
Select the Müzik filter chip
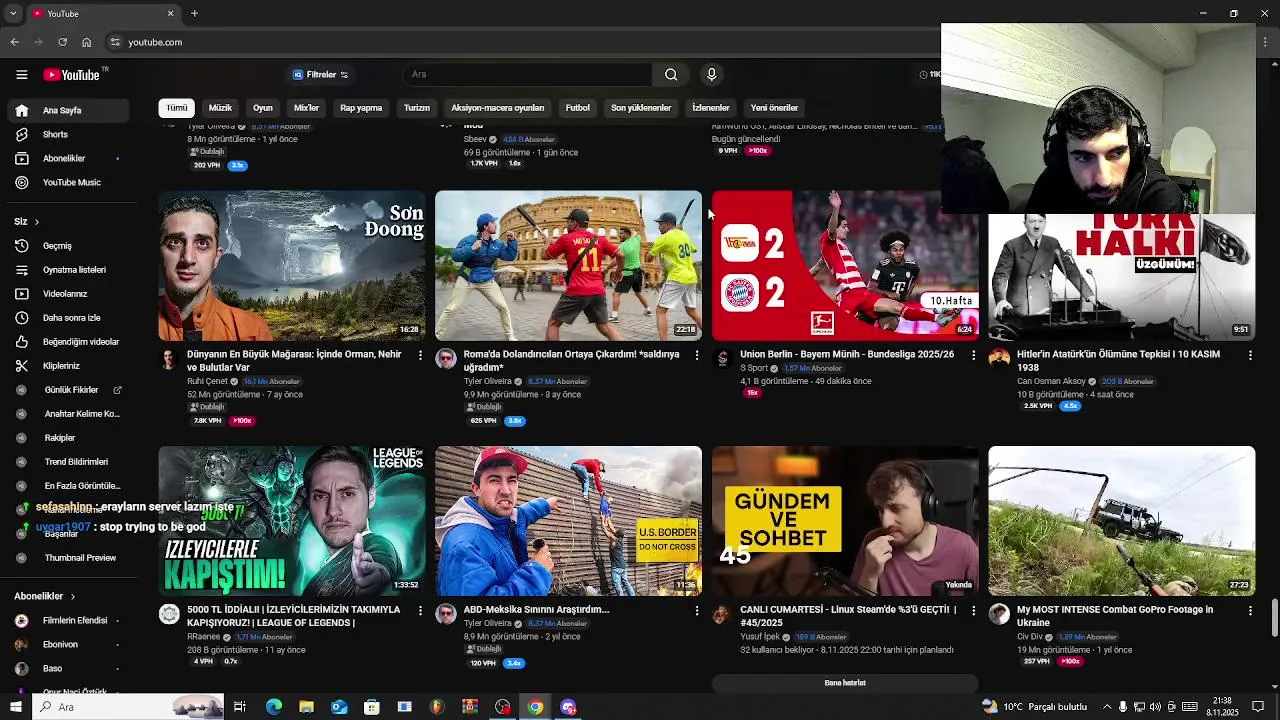click(x=220, y=108)
